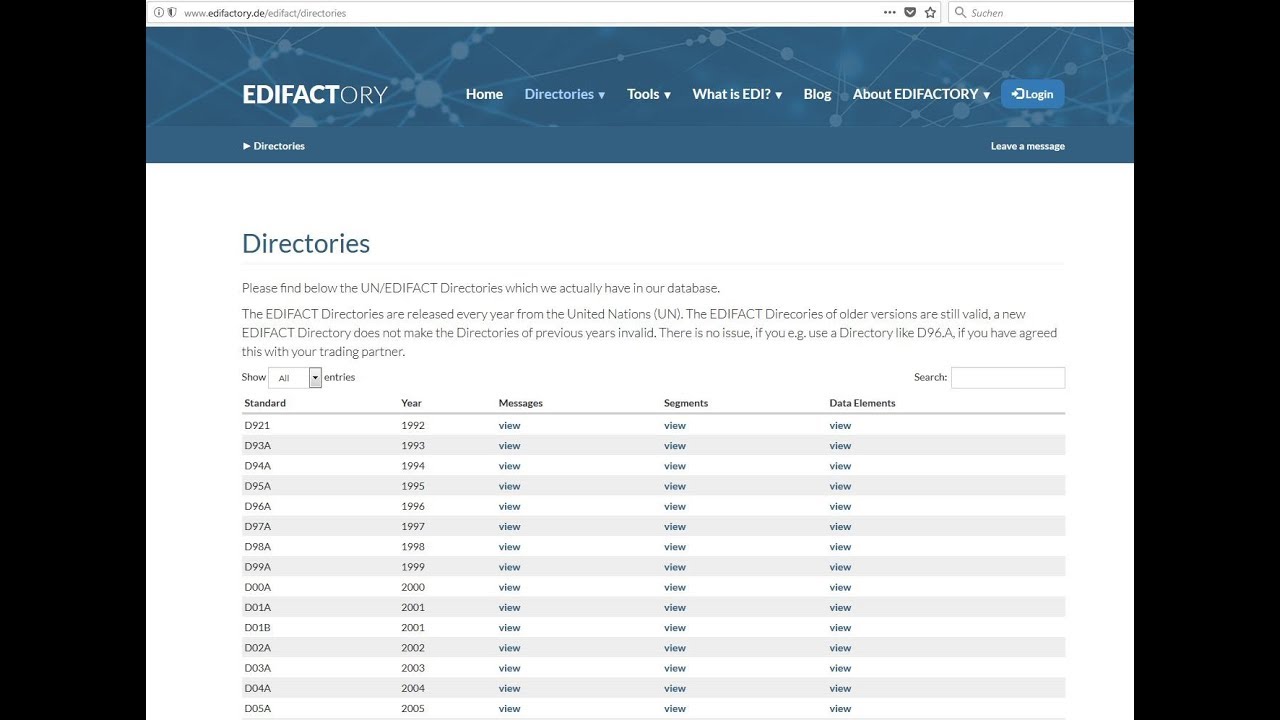This screenshot has height=720, width=1280.
Task: Open the Show entries dropdown
Action: (x=295, y=377)
